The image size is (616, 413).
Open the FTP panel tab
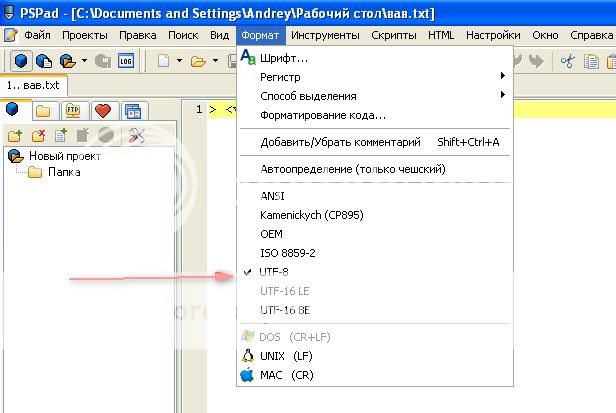point(73,111)
